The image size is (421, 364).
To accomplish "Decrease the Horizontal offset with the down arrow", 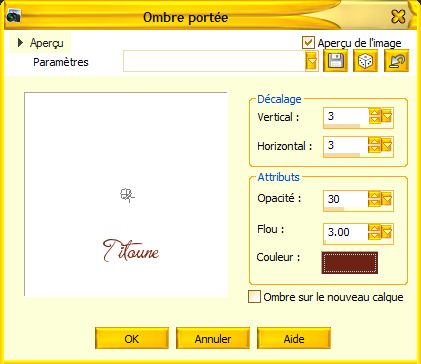I will (374, 149).
